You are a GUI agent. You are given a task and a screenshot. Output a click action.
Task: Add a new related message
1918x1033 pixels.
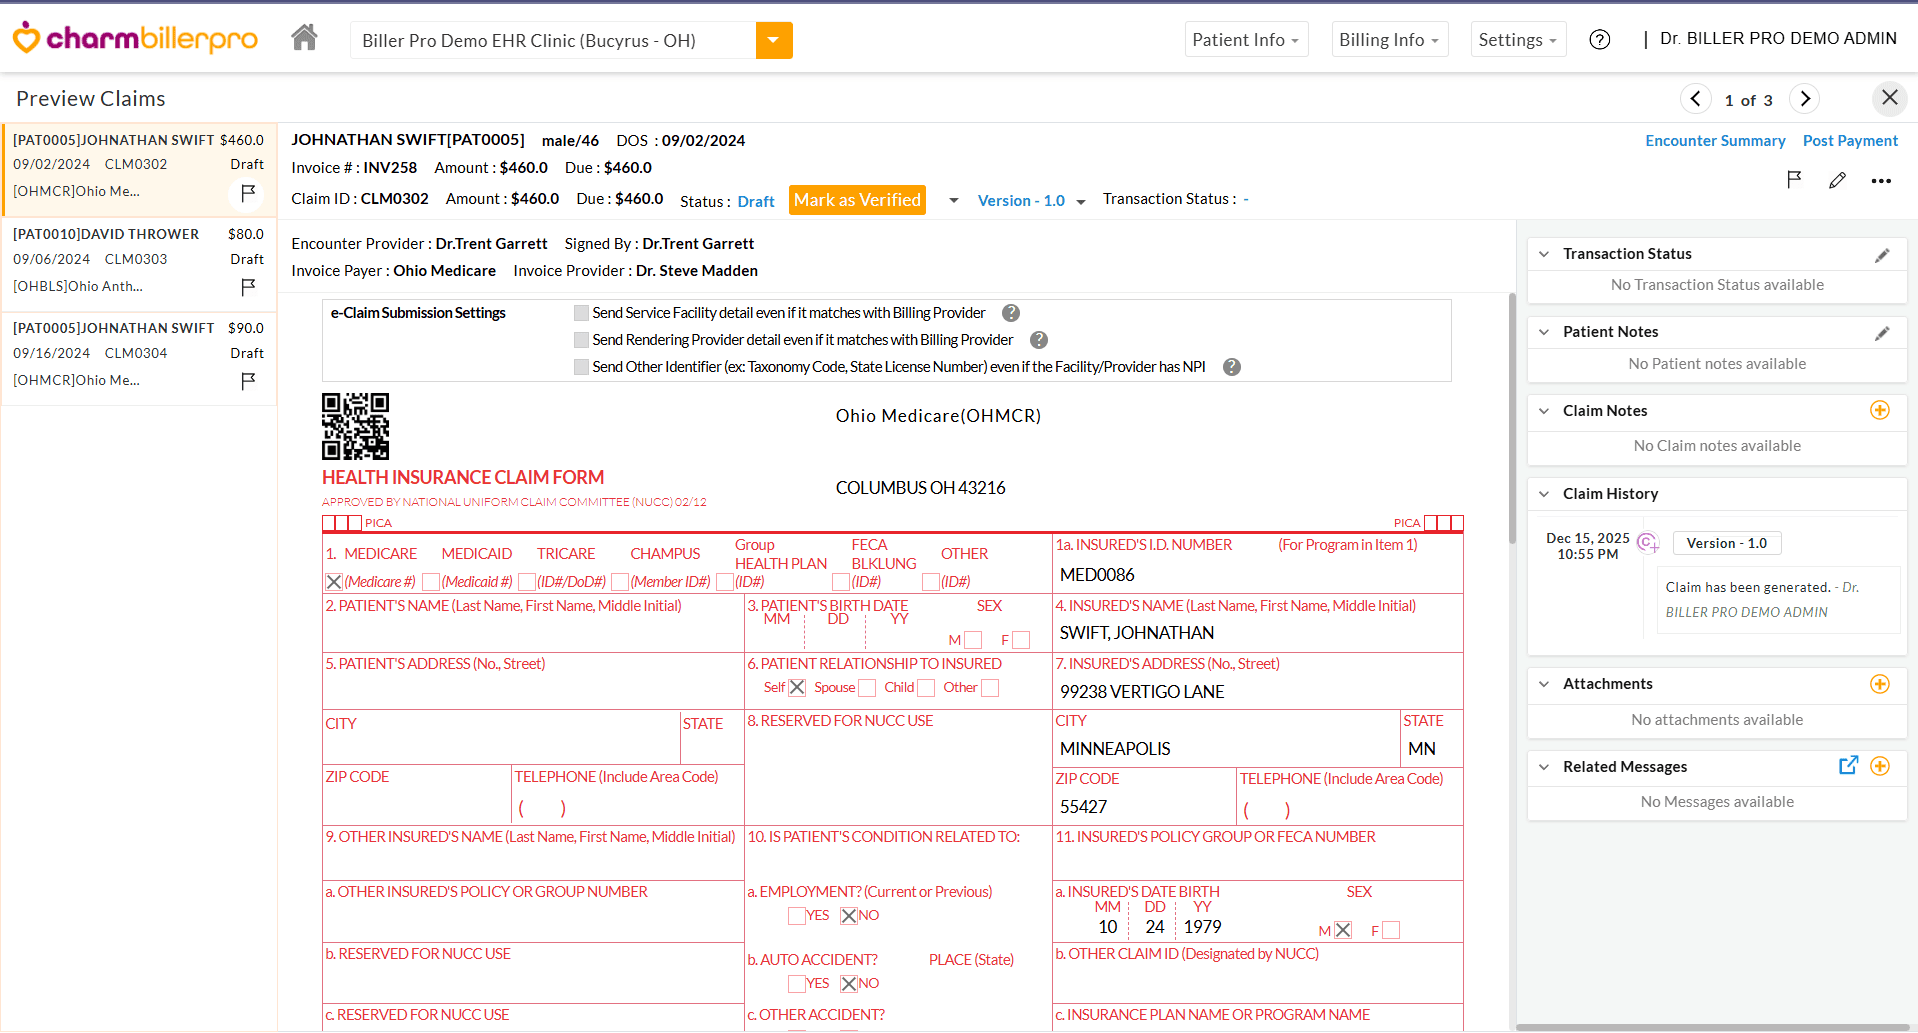tap(1880, 766)
